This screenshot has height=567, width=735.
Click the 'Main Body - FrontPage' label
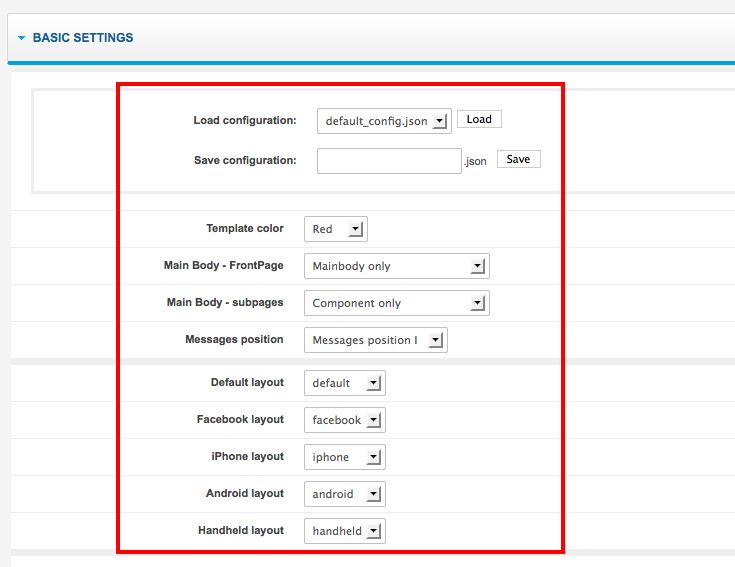pos(224,265)
